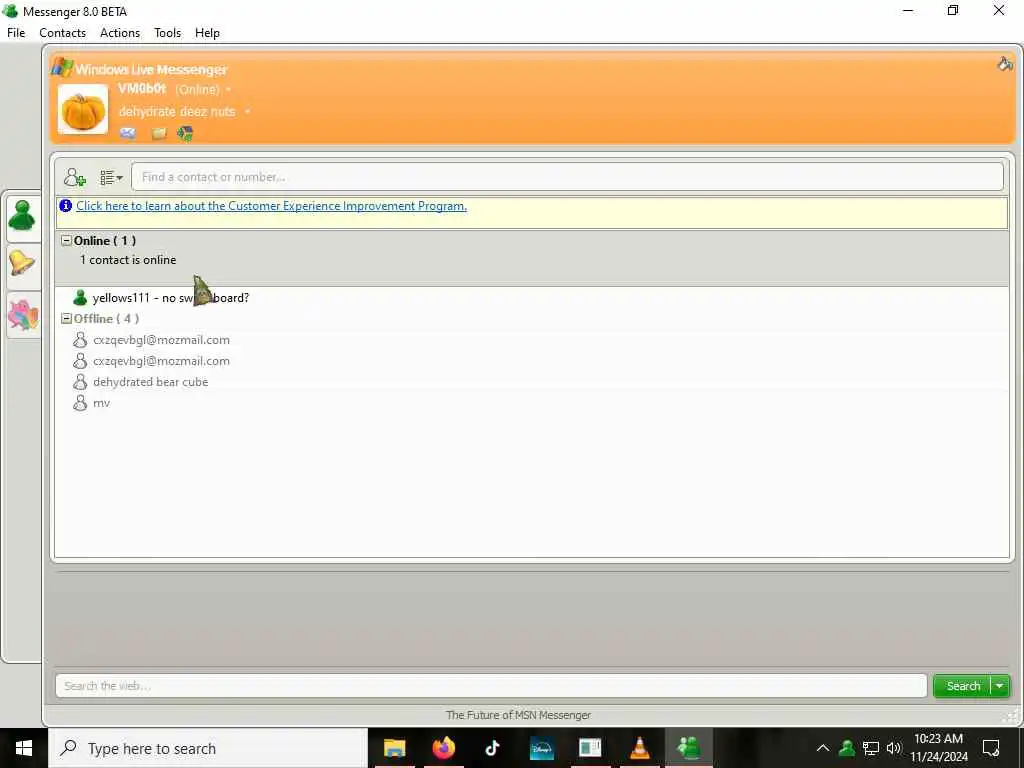The height and width of the screenshot is (768, 1024).
Task: Click the offline icon beside 'dehydrated bear cube'
Action: click(x=80, y=382)
